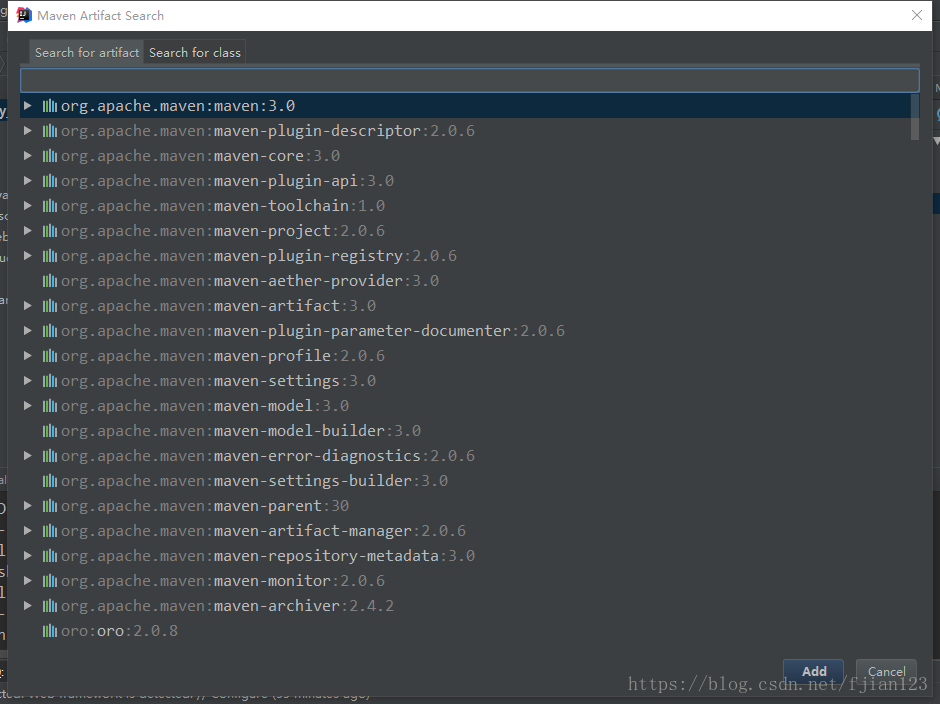Select the maven-core:3.0 row text

click(201, 156)
